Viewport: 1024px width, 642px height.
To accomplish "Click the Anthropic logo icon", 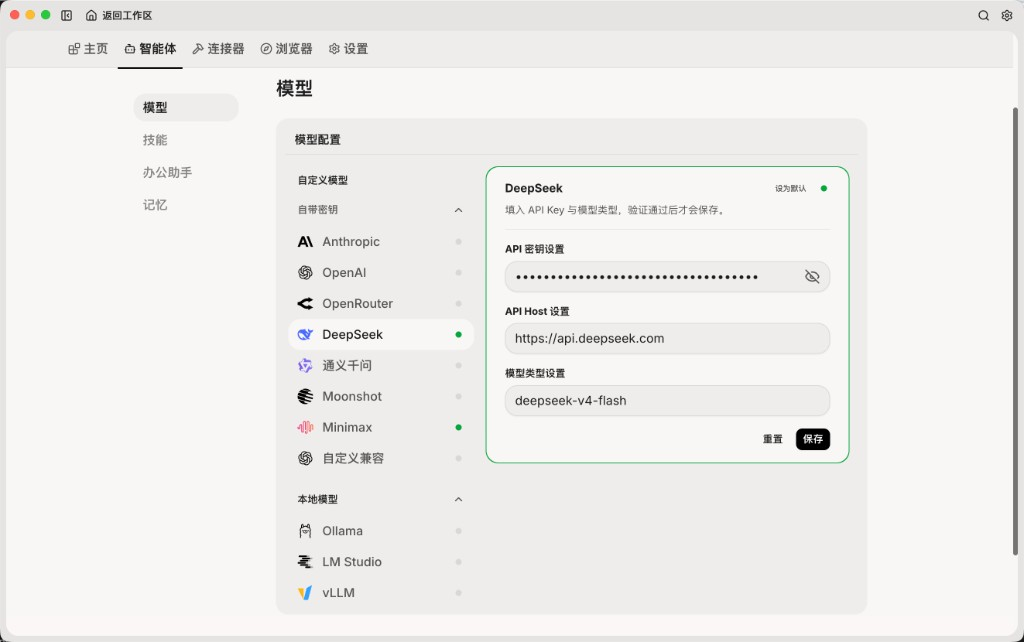I will pyautogui.click(x=305, y=242).
